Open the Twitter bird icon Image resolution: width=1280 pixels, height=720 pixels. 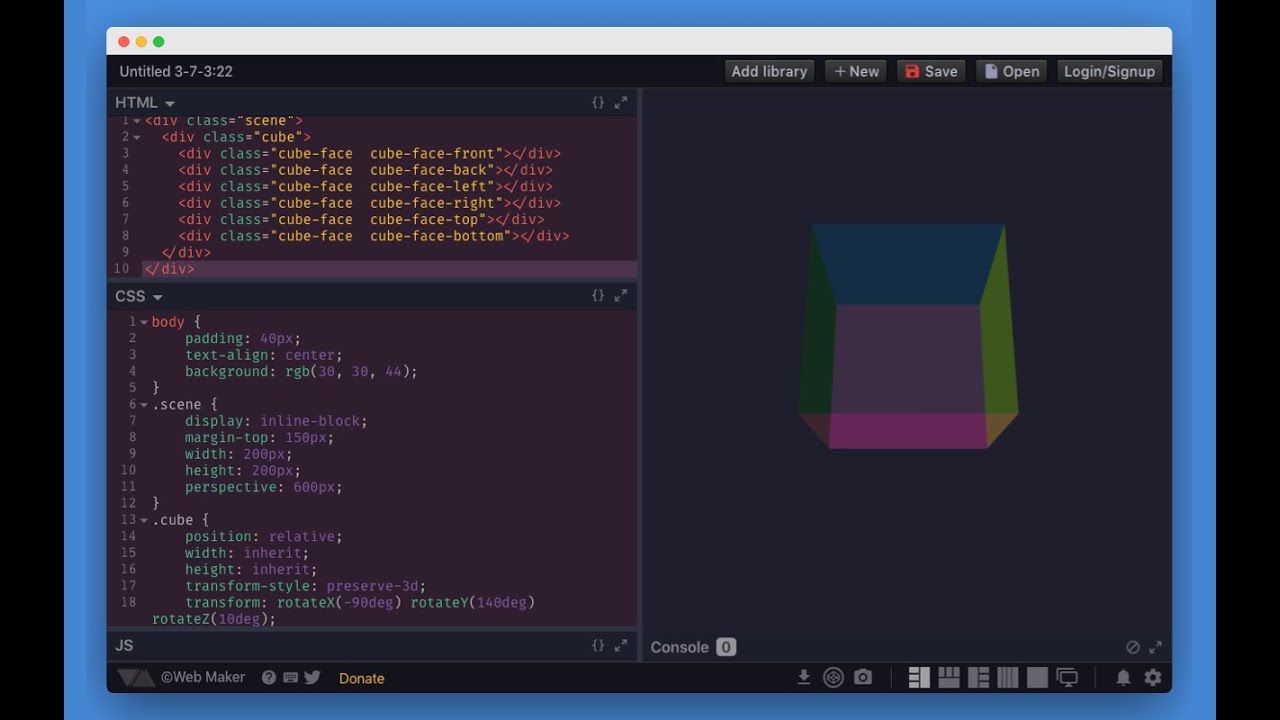pos(312,677)
